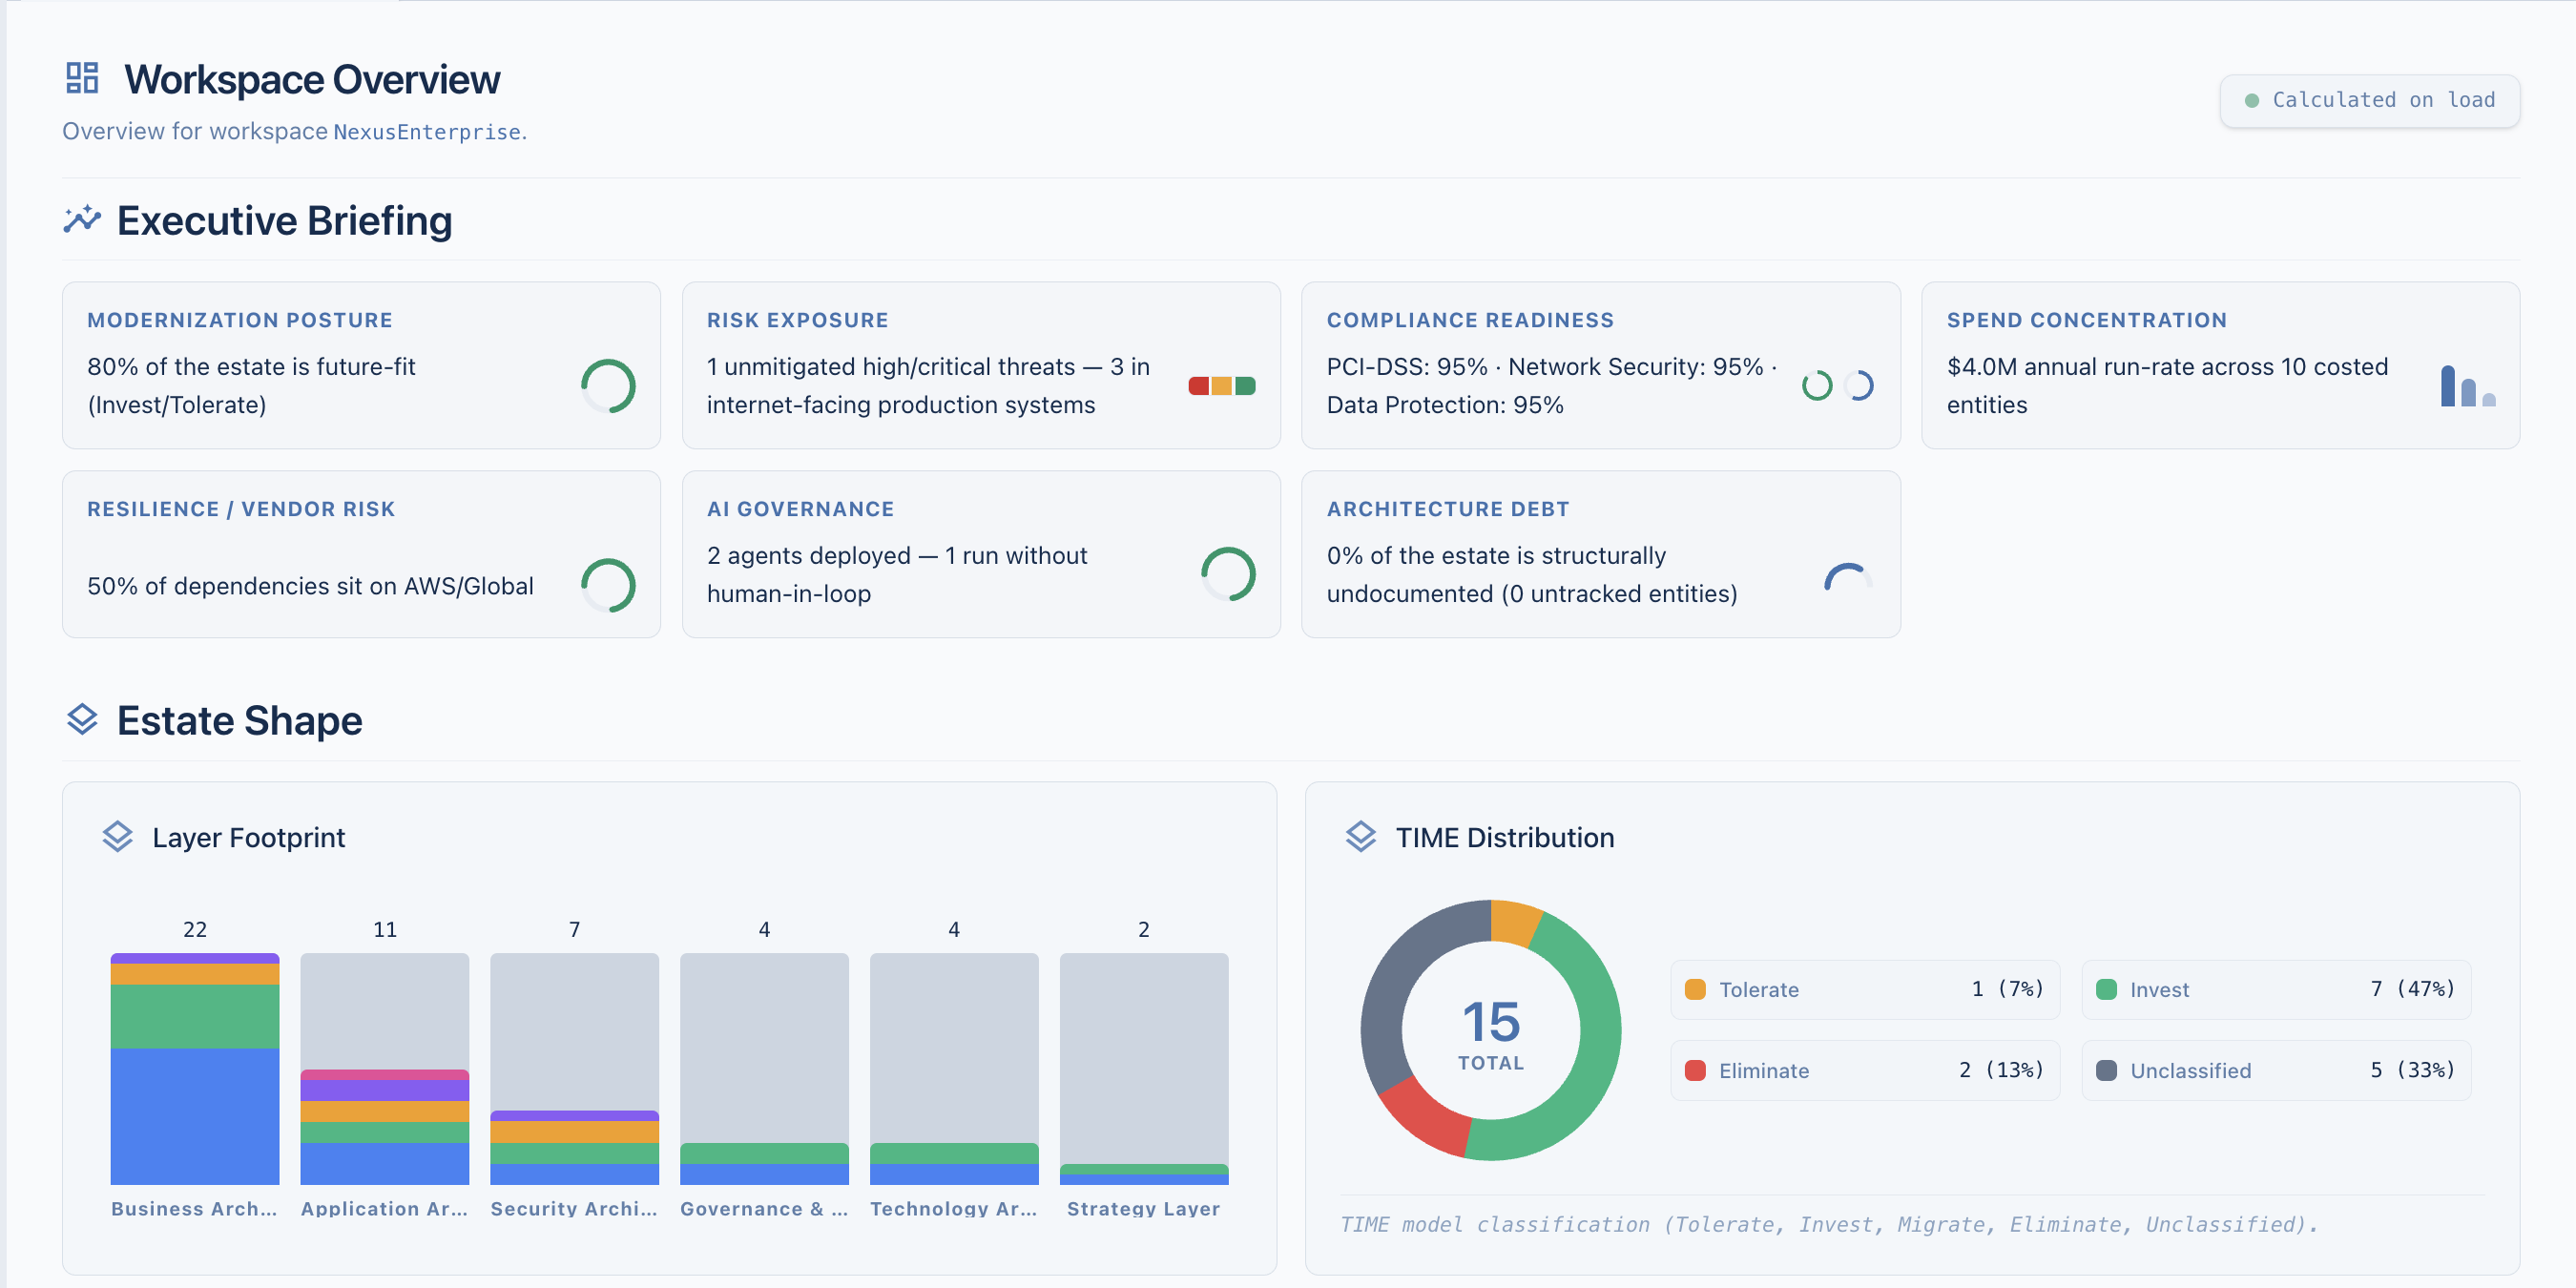Open the Modernization Posture card
This screenshot has height=1288, width=2576.
(361, 365)
